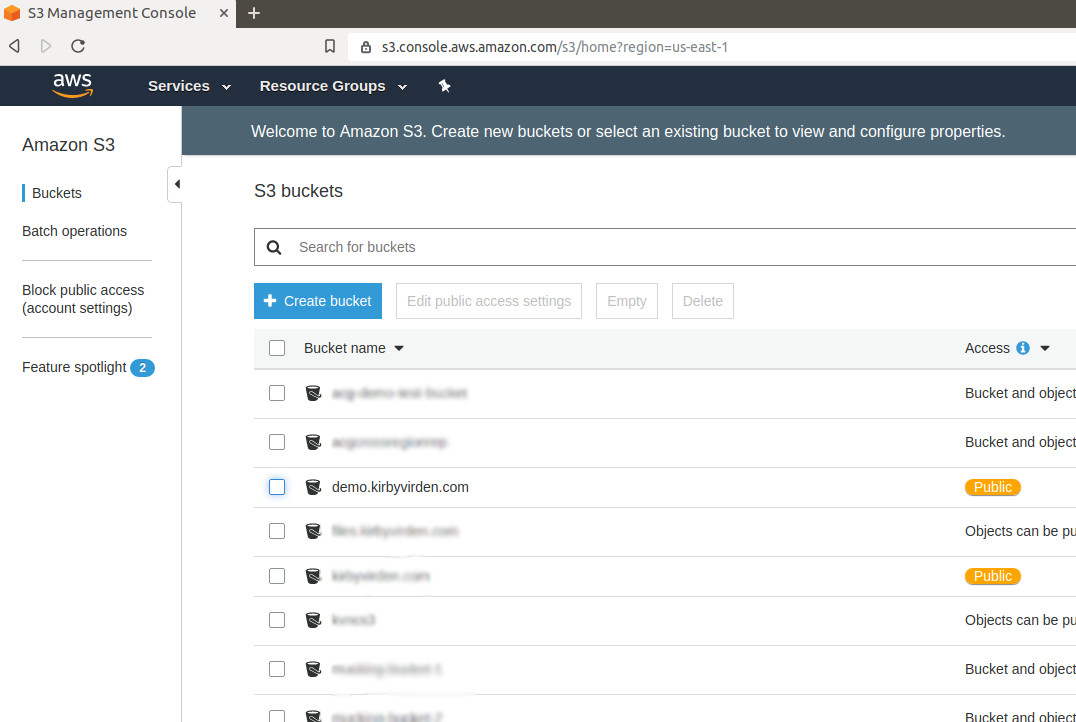
Task: Open the Batch operations sidebar link
Action: coord(74,231)
